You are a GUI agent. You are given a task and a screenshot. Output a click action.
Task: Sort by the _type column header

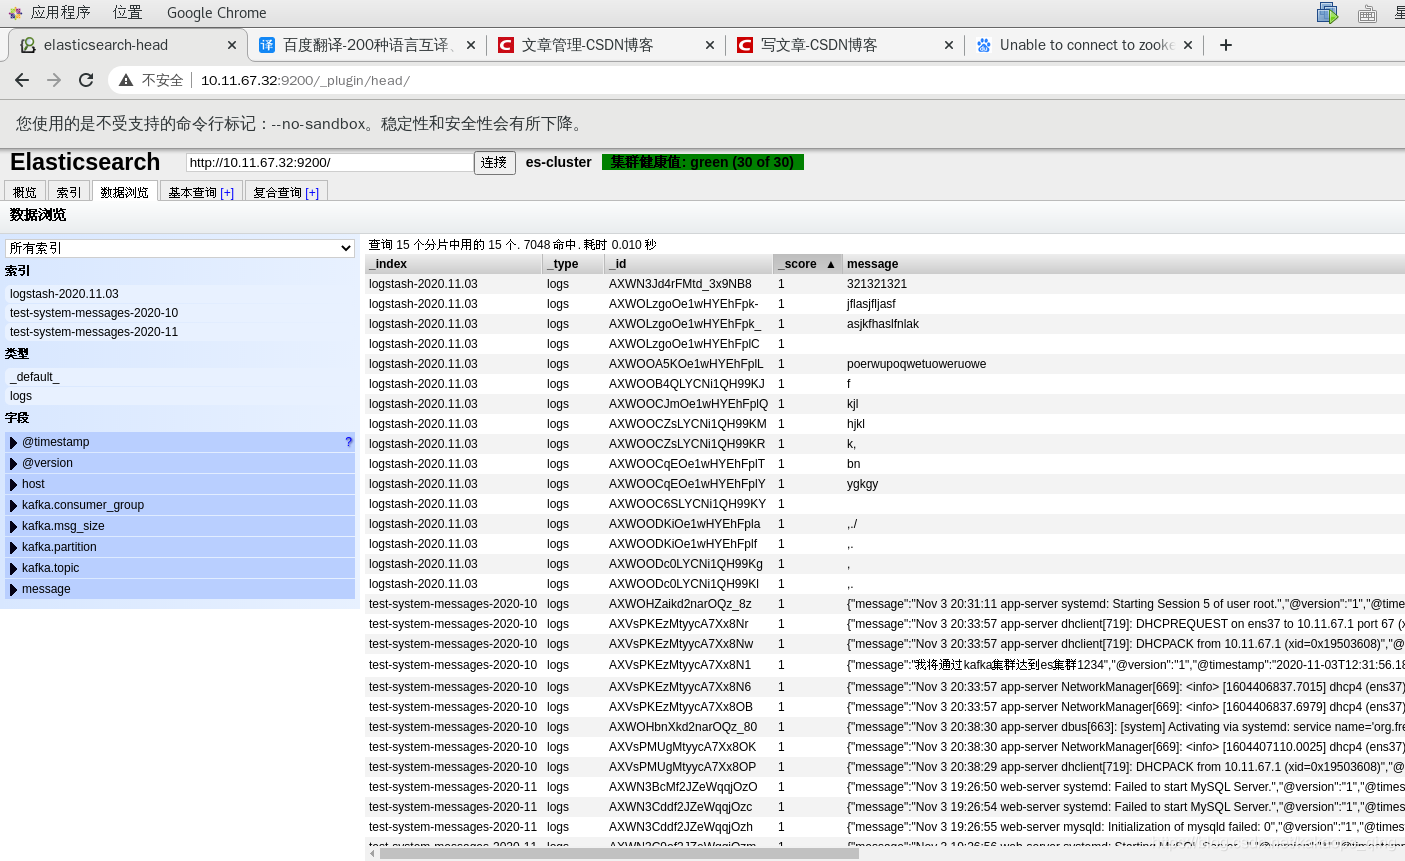click(x=574, y=264)
